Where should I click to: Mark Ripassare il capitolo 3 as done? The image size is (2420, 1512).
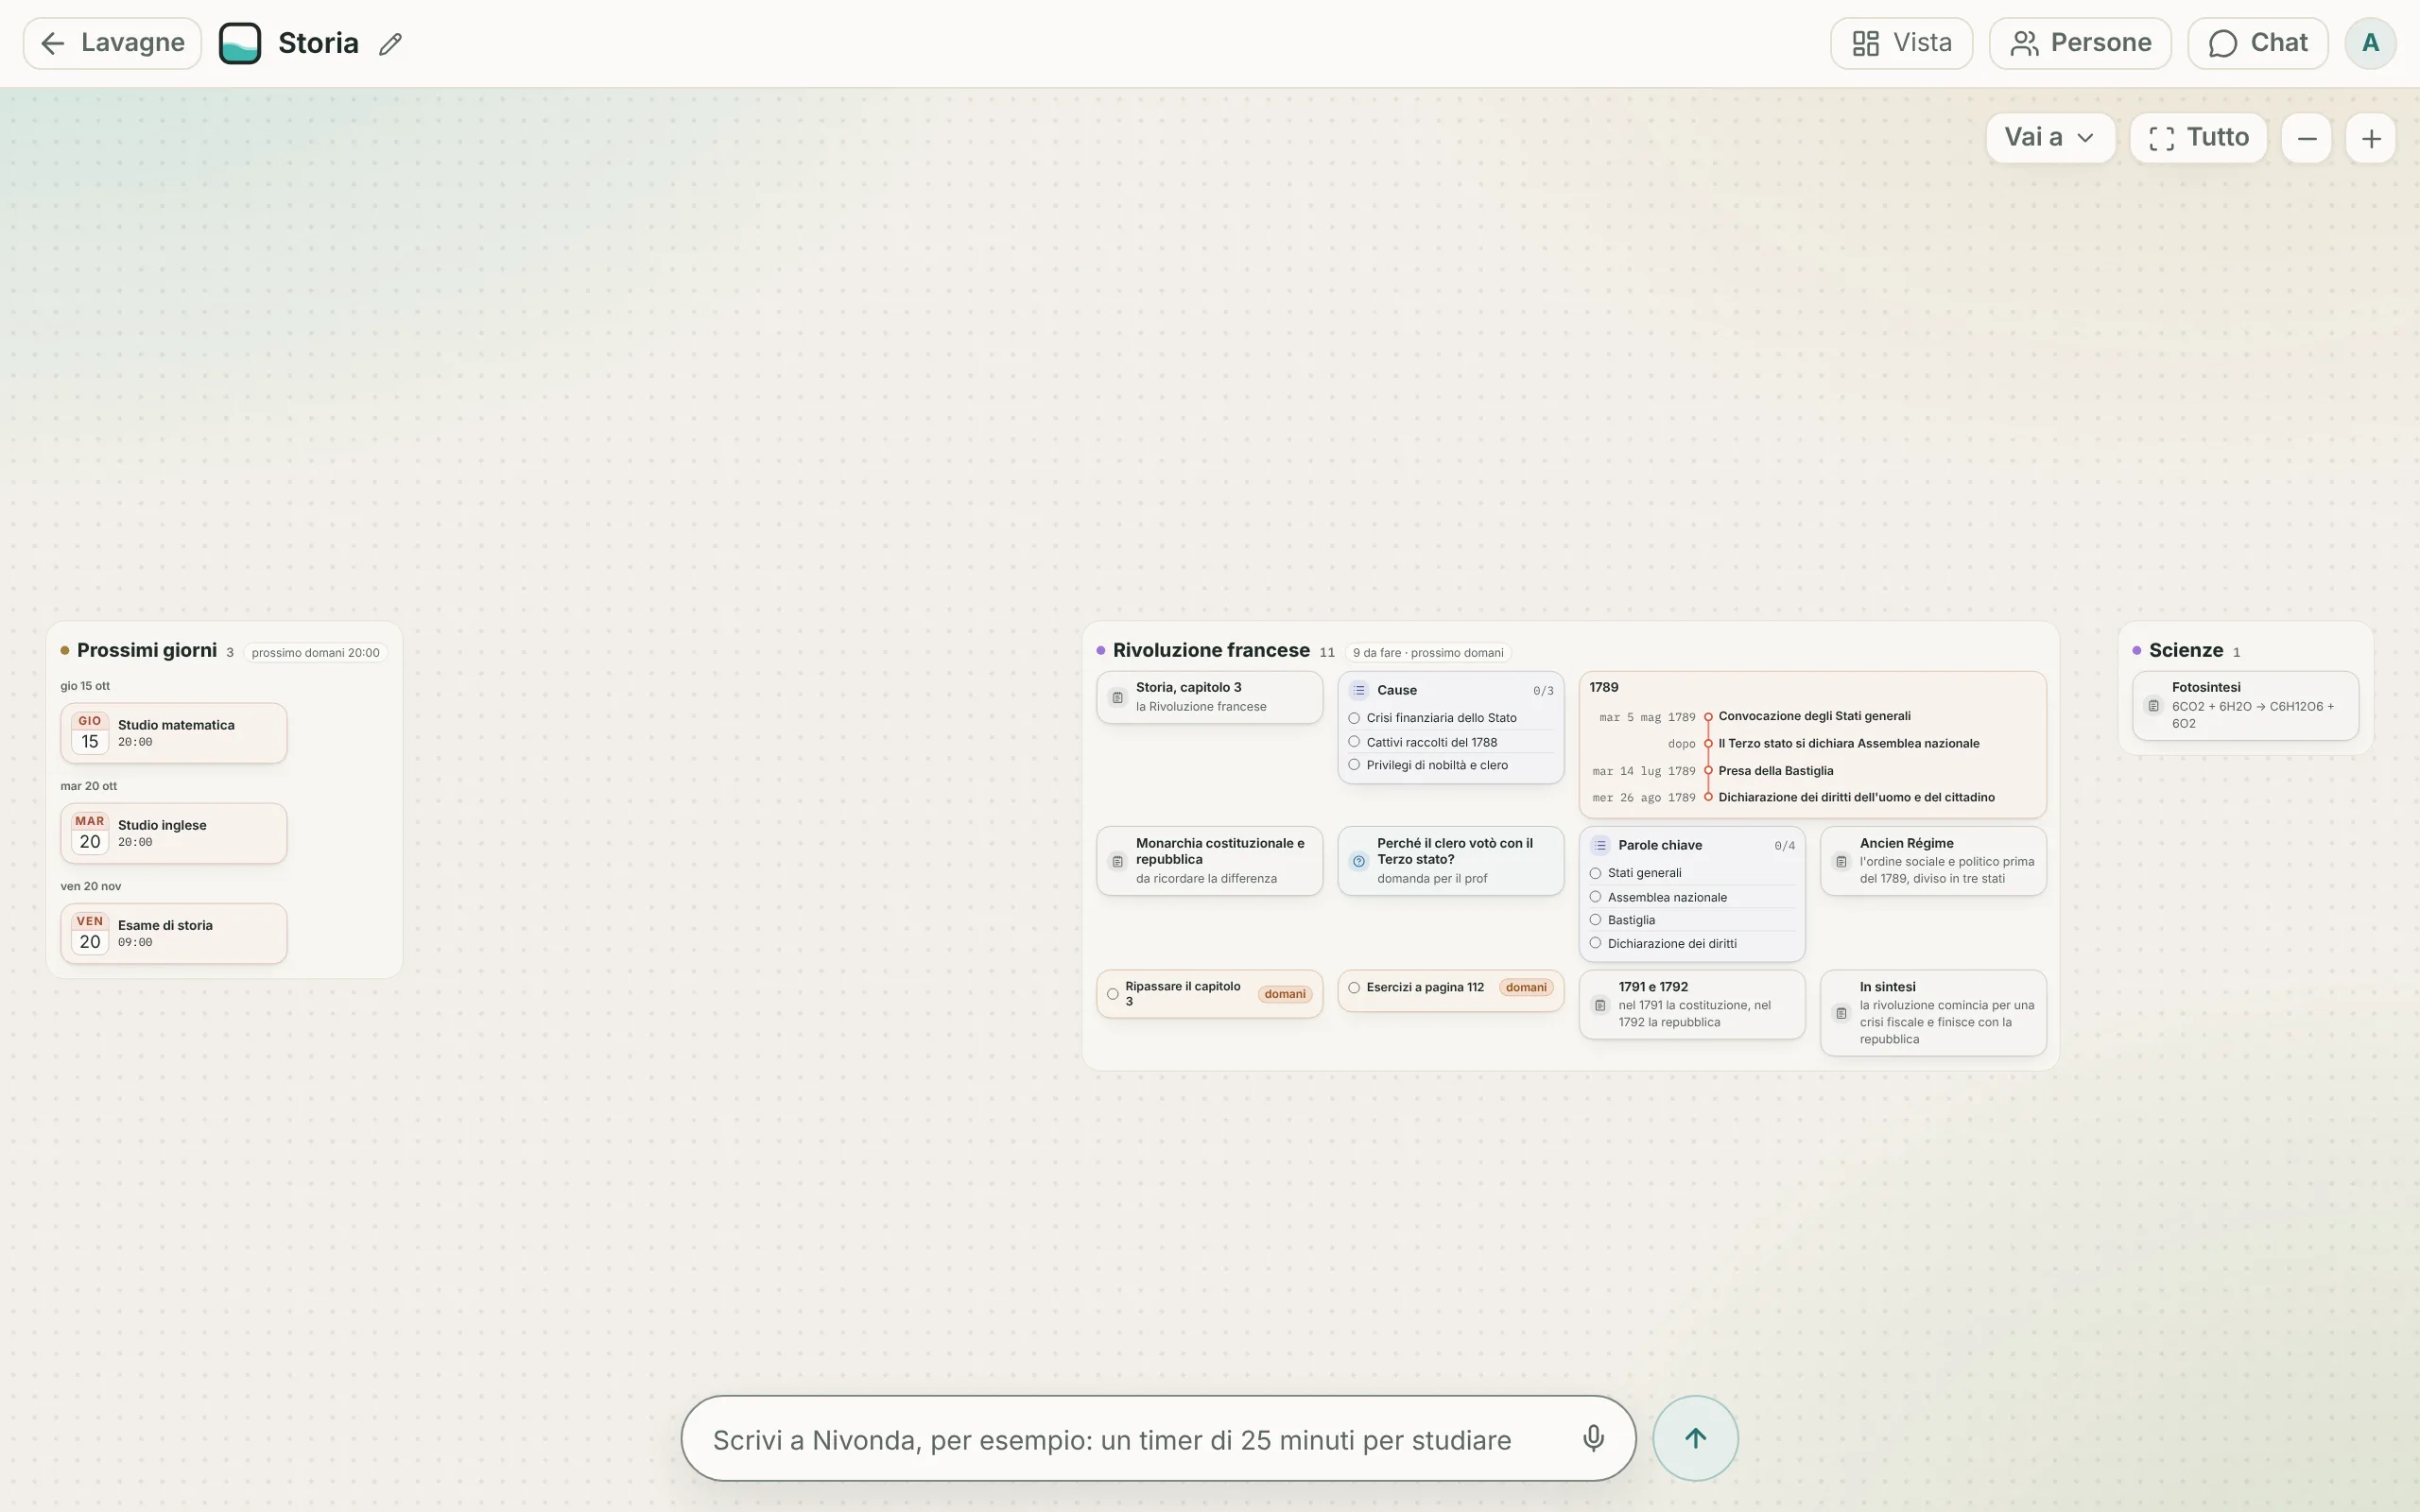tap(1112, 994)
